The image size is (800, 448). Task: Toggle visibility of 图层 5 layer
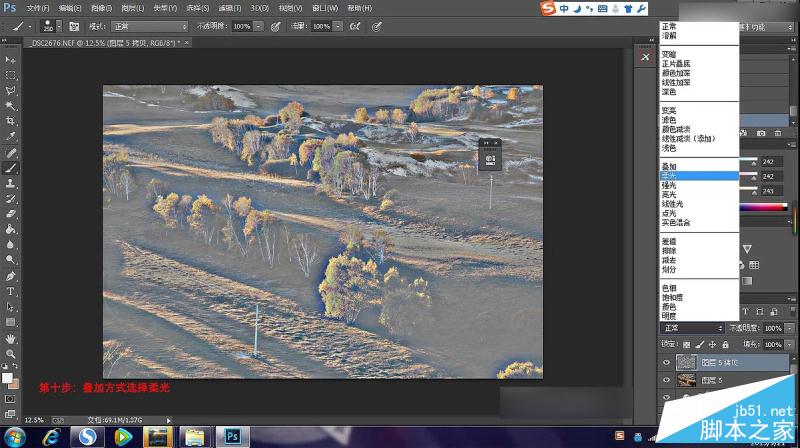pos(666,380)
